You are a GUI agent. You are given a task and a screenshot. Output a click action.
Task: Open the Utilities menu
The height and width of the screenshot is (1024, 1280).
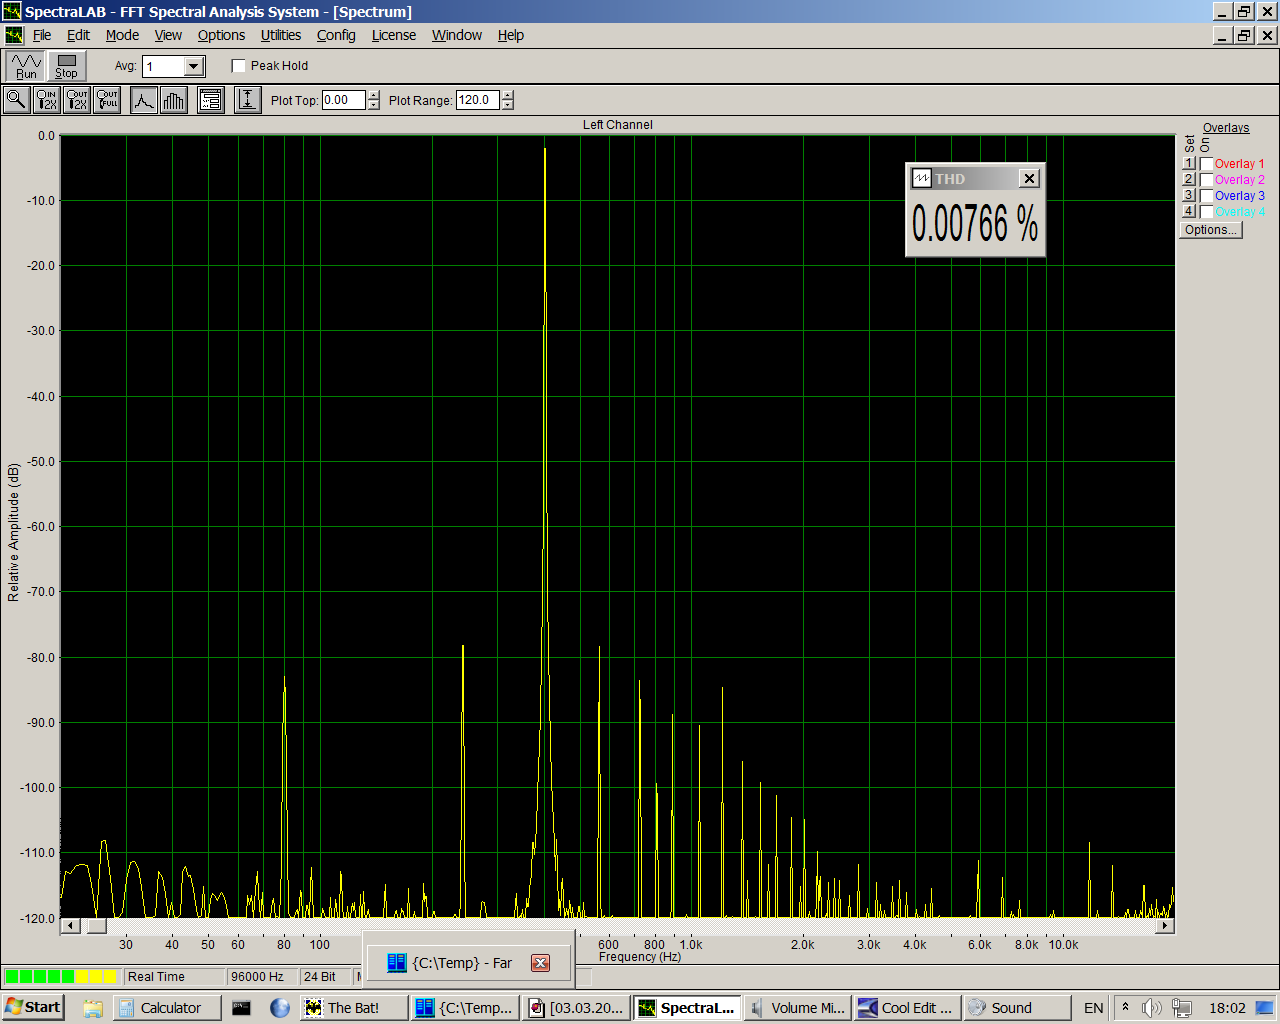point(280,35)
